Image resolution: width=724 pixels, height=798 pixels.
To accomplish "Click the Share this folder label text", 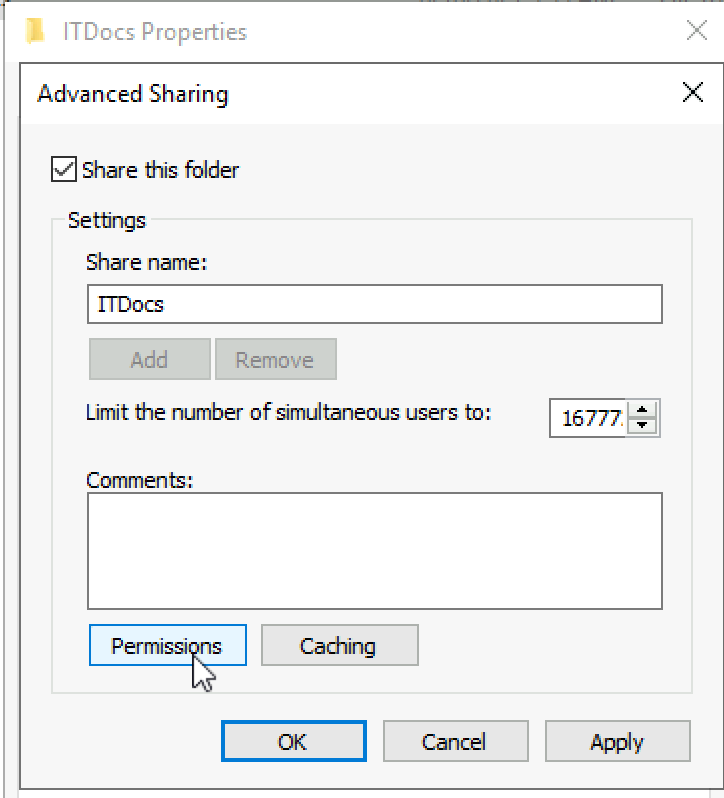I will [160, 170].
